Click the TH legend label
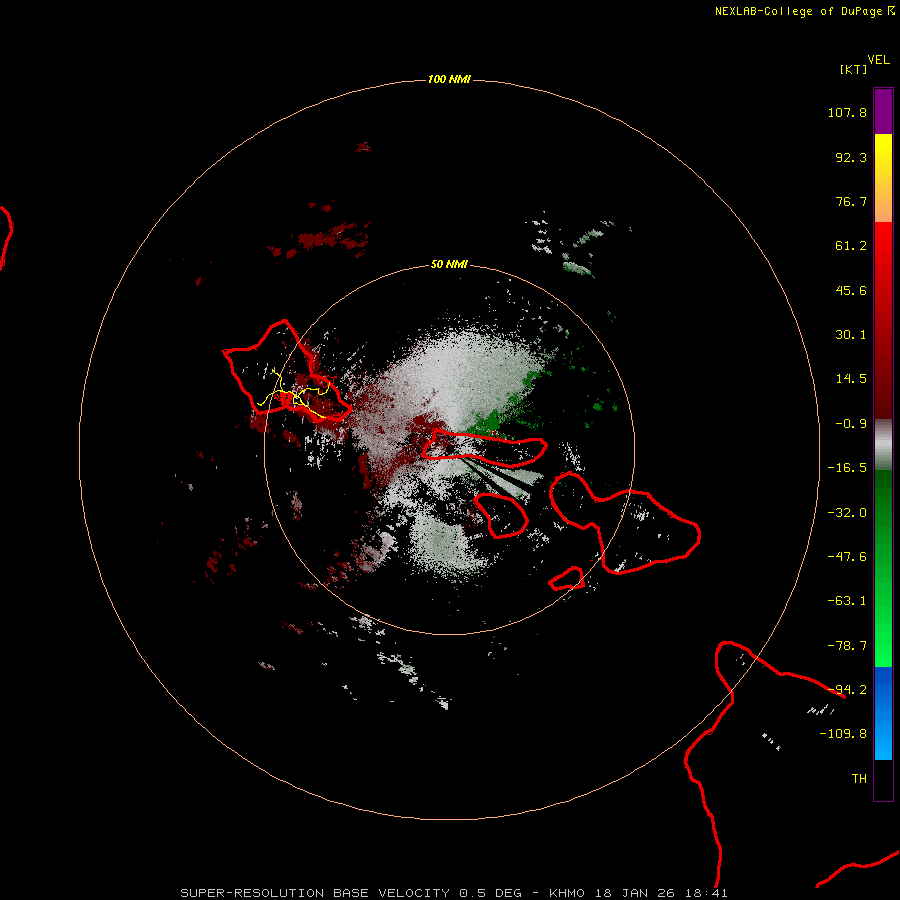The width and height of the screenshot is (900, 900). [859, 779]
